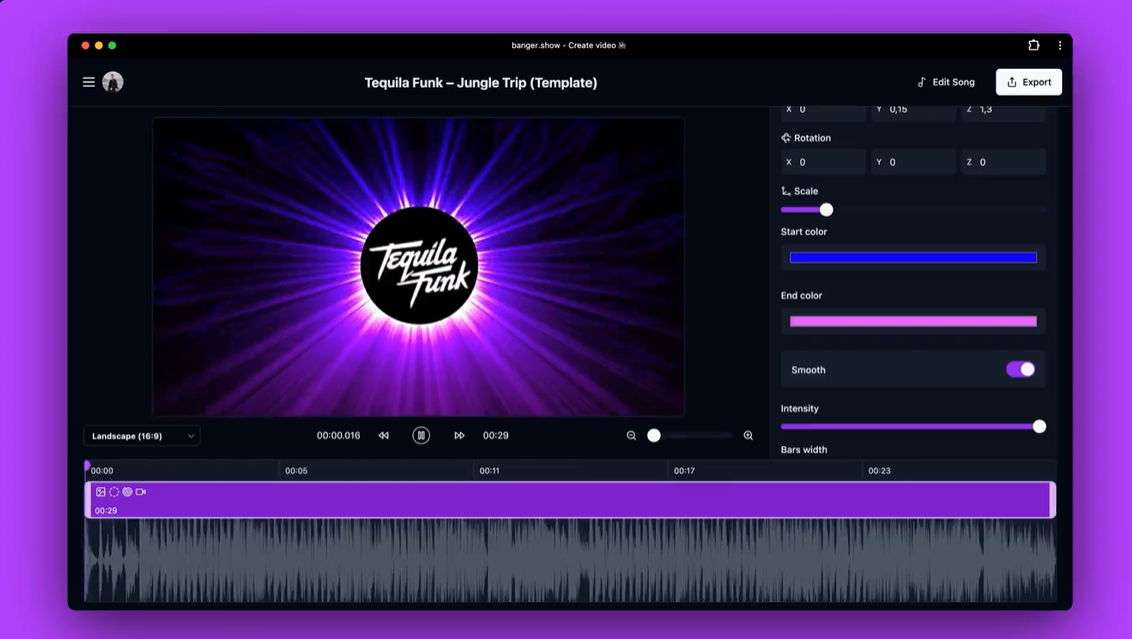
Task: Click the Rotation icon in properties panel
Action: [x=785, y=138]
